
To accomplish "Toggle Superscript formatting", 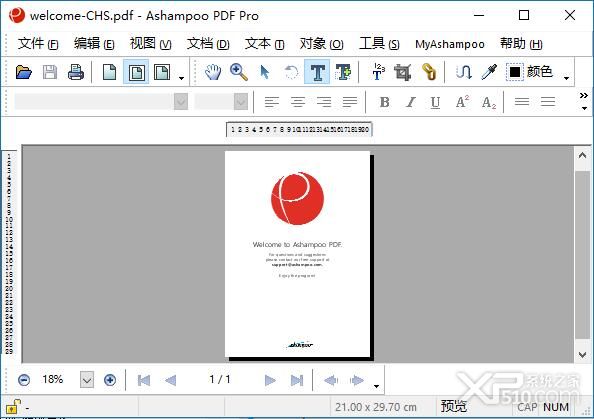I will pyautogui.click(x=462, y=102).
